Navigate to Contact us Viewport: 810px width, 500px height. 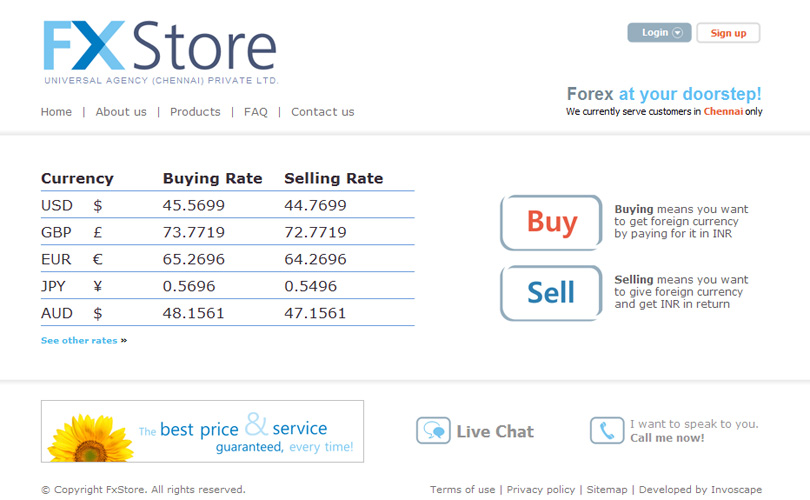coord(322,112)
